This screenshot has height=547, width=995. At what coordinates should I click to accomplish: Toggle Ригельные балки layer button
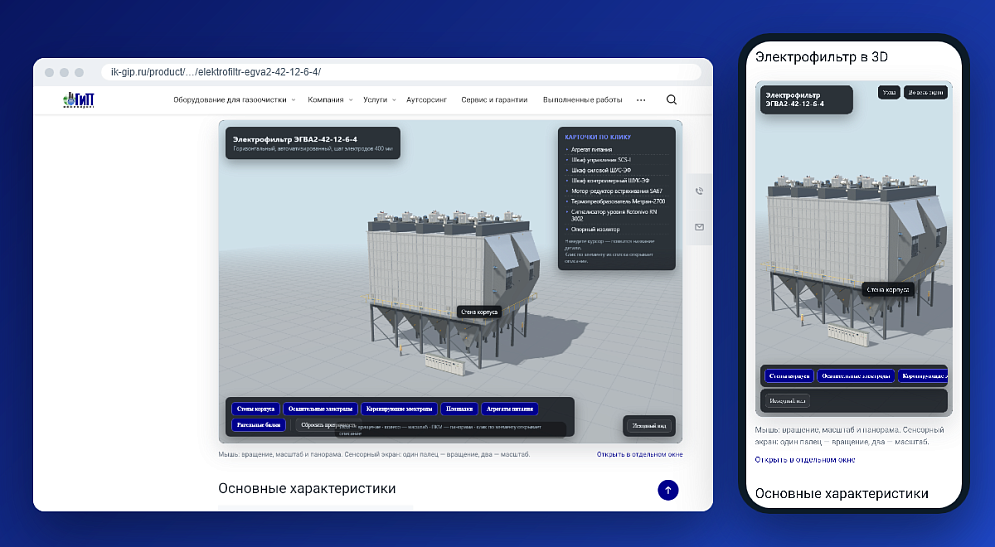[x=258, y=425]
